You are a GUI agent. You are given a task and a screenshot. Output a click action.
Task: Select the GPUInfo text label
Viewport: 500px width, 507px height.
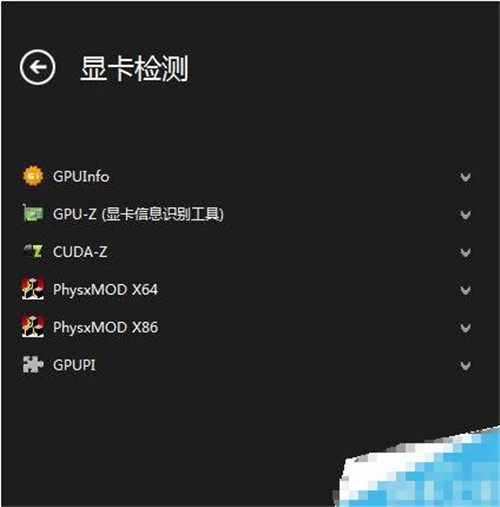(x=81, y=176)
